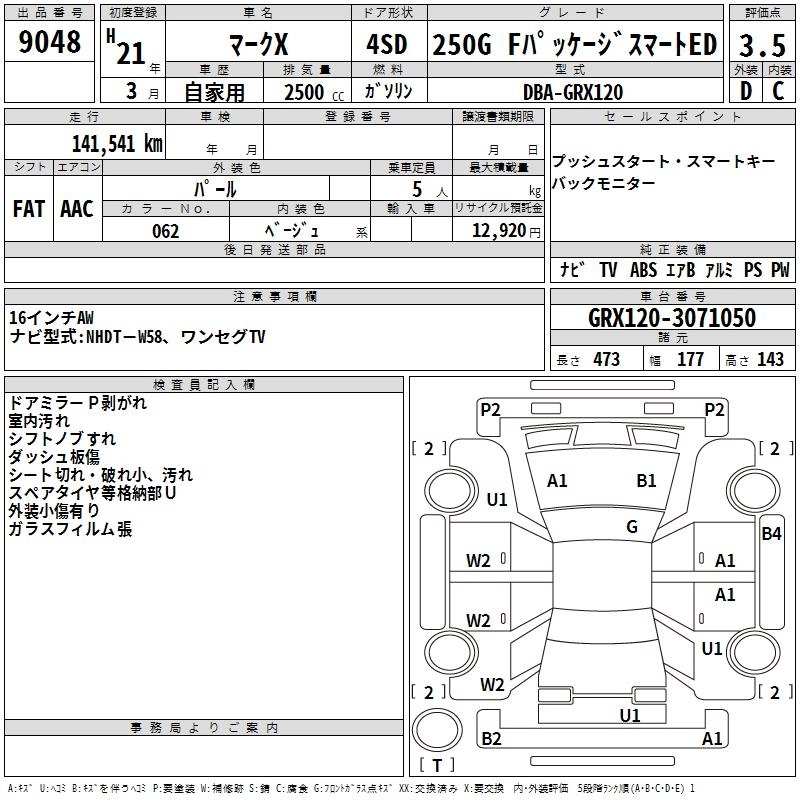Click the length value 473

tap(606, 360)
